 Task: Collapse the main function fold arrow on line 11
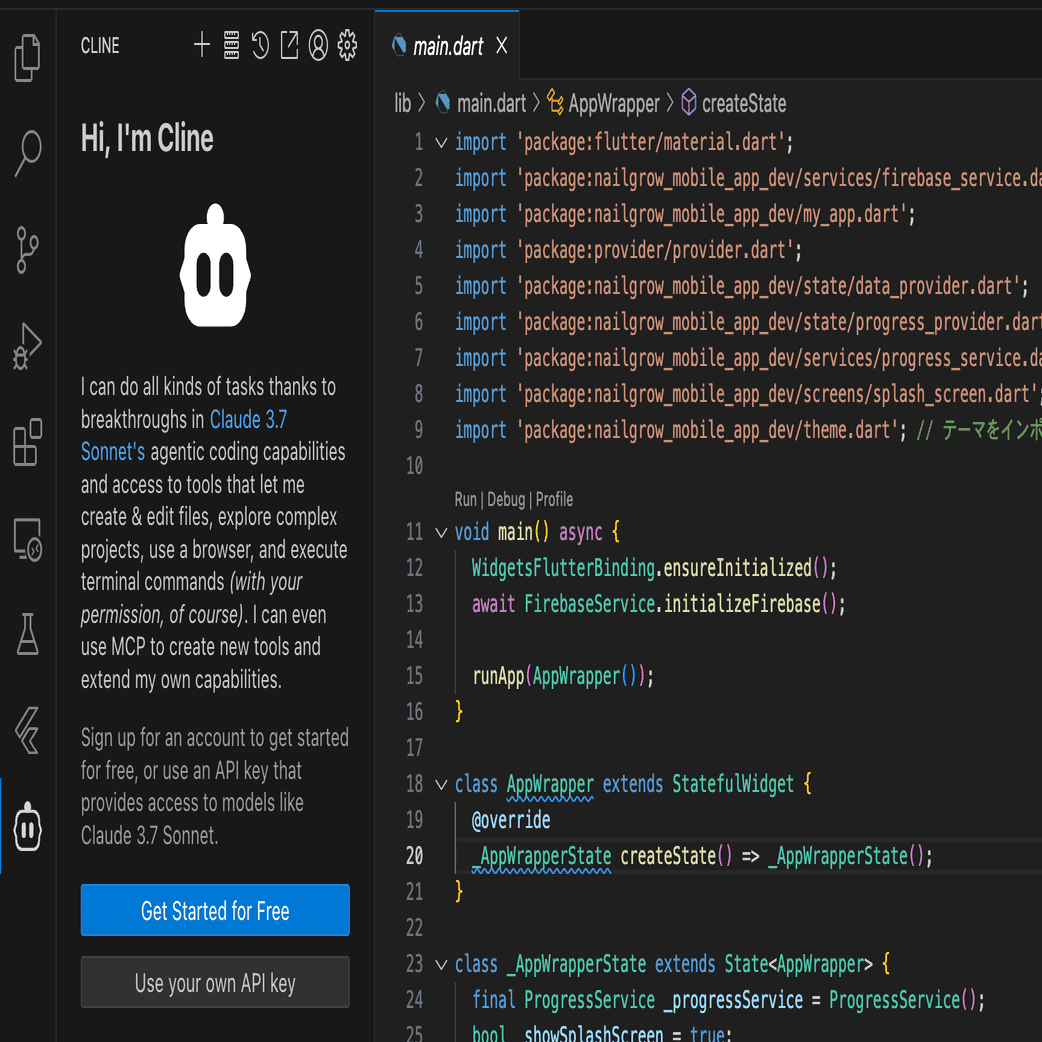coord(441,532)
